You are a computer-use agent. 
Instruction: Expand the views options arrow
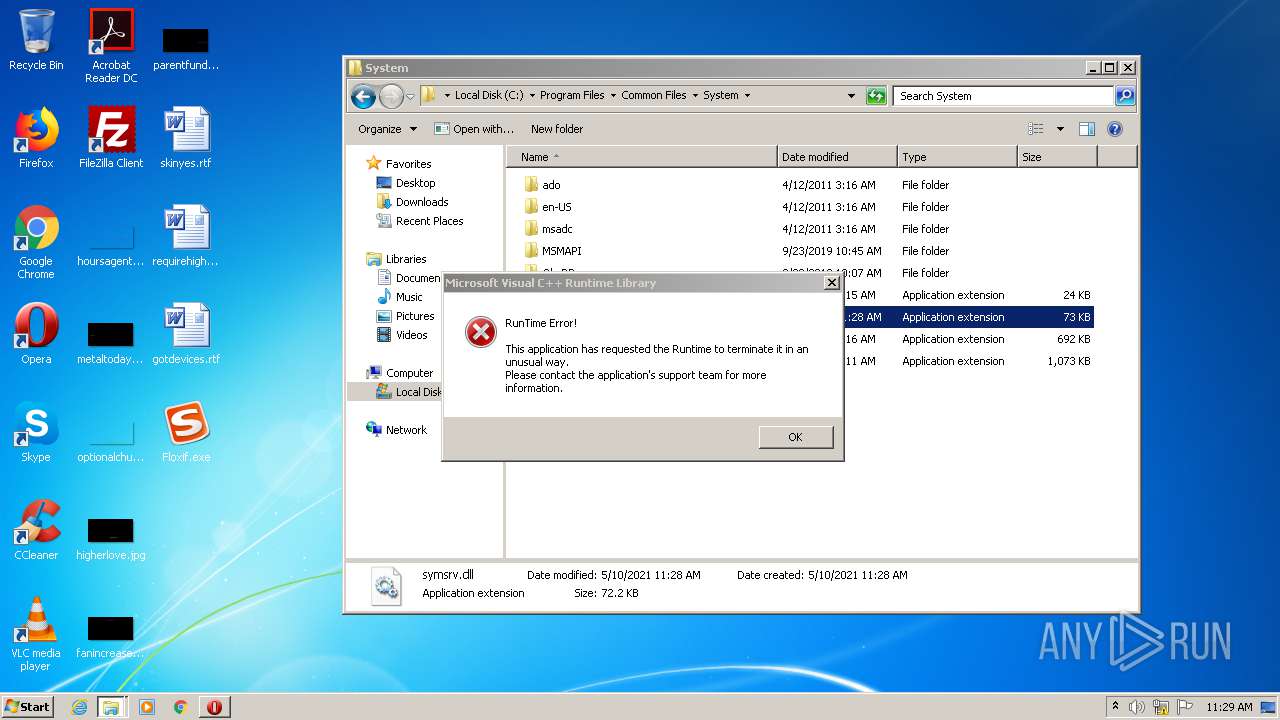click(x=1060, y=129)
